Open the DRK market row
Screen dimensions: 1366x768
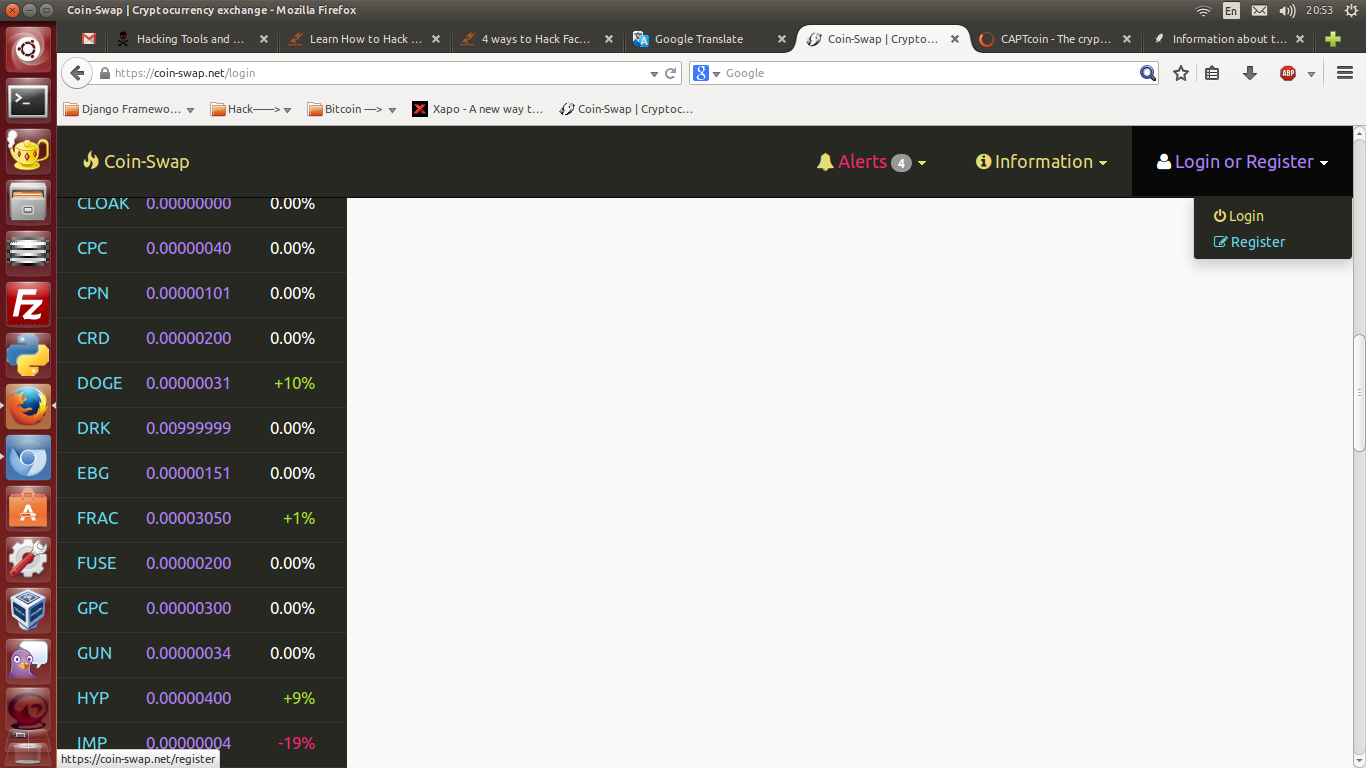point(201,428)
